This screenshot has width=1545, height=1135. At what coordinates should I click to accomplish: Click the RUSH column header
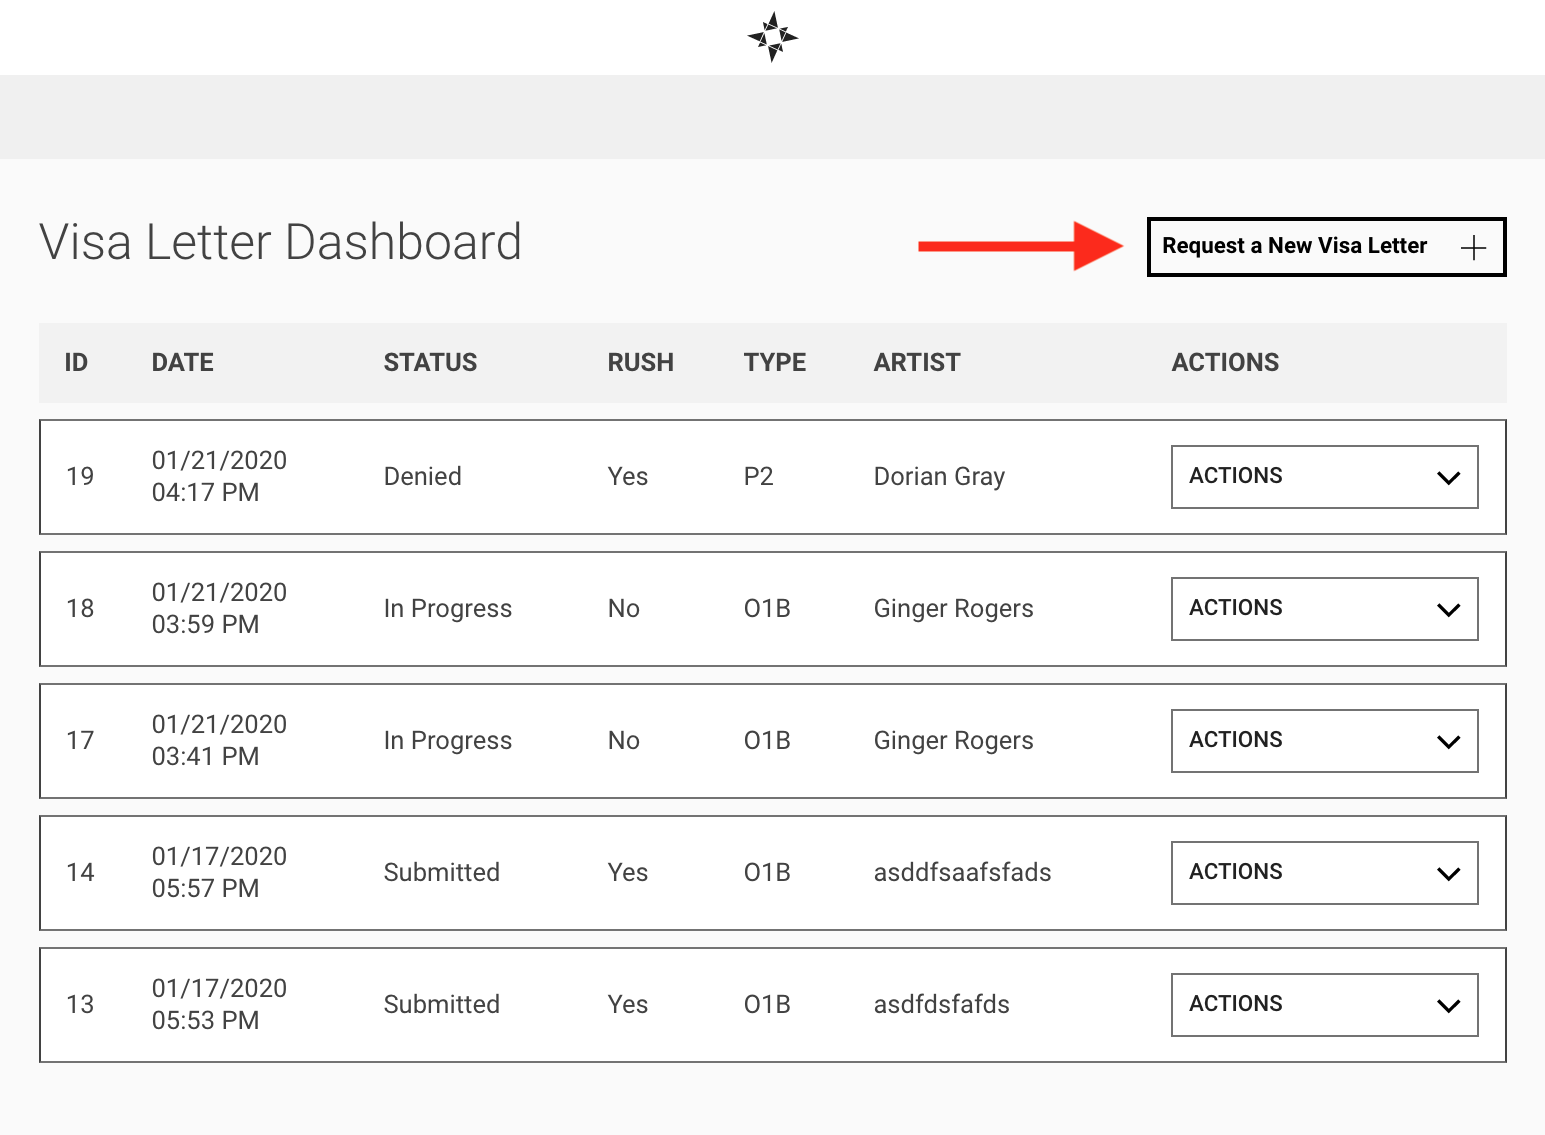[641, 362]
